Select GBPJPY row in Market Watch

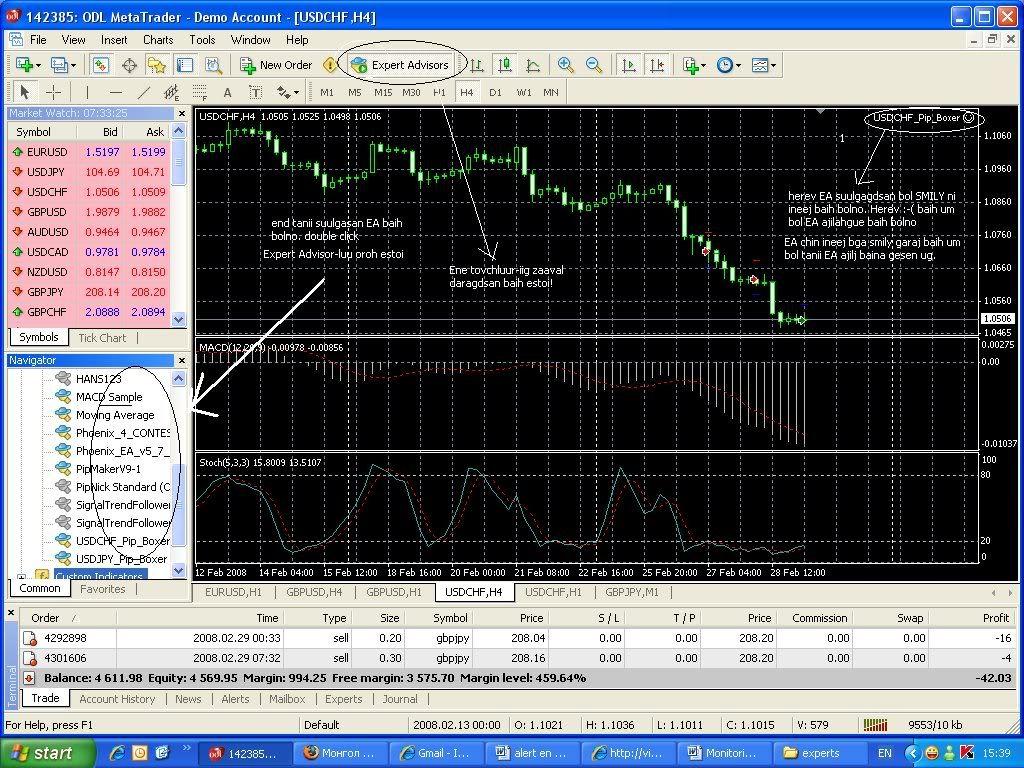click(89, 292)
